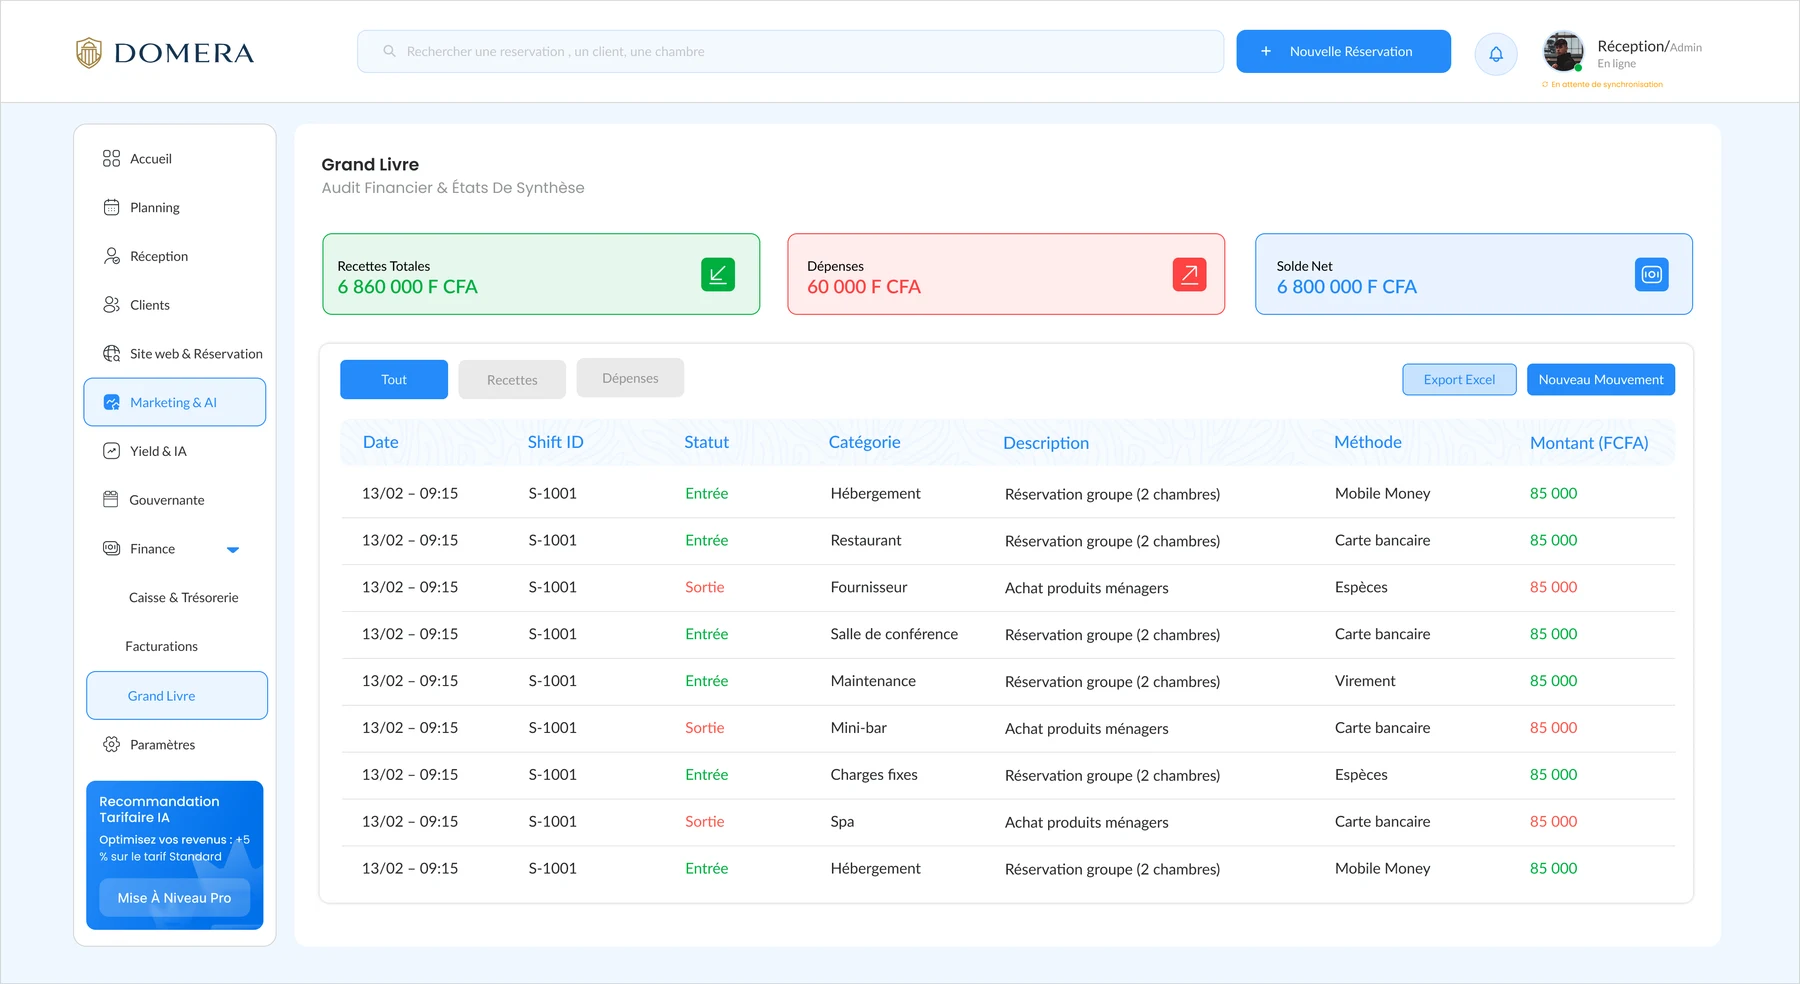
Task: Click the Montant (FCFA) column header
Action: pyautogui.click(x=1589, y=443)
